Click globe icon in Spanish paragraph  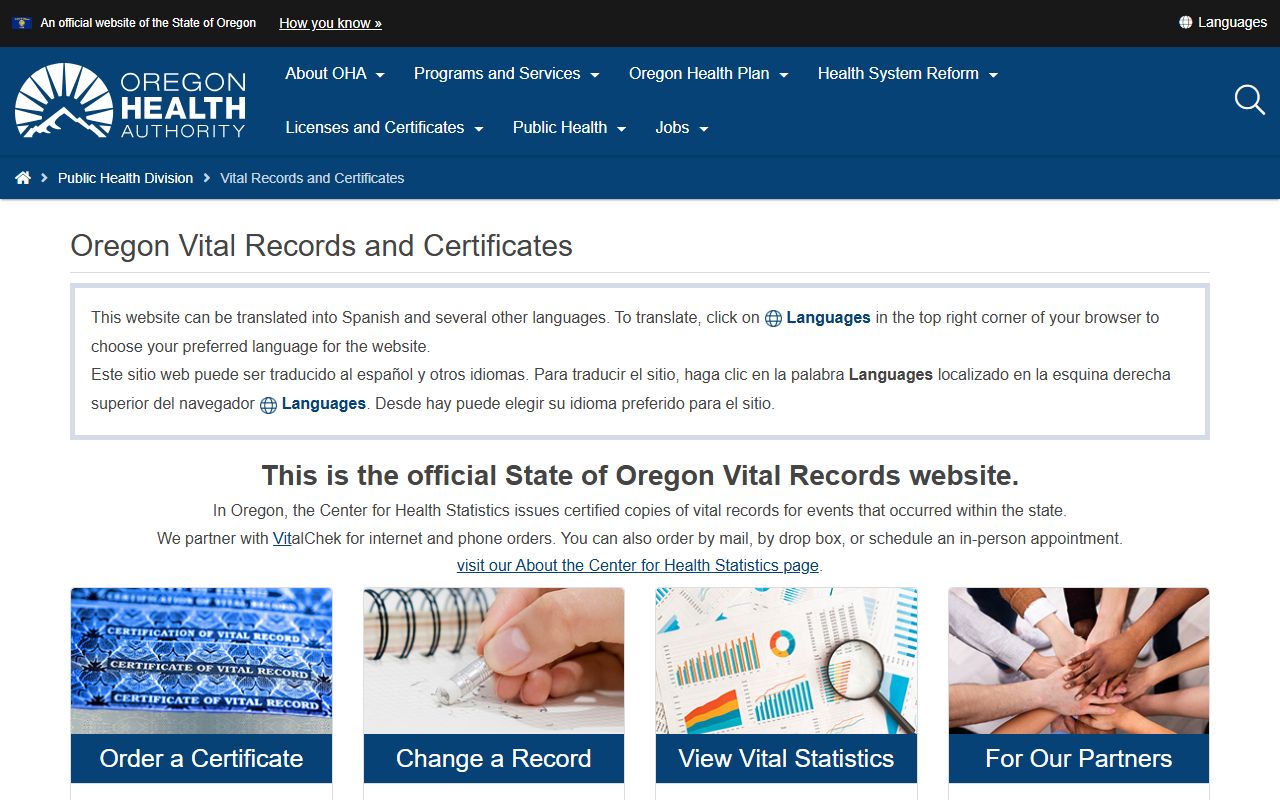click(268, 405)
